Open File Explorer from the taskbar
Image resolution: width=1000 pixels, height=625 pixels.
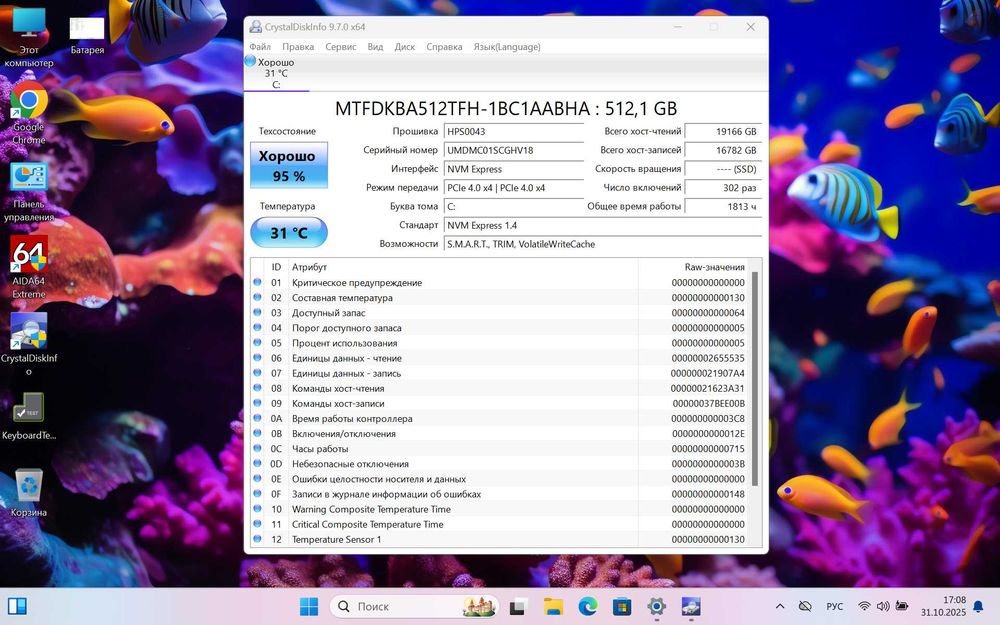click(553, 606)
